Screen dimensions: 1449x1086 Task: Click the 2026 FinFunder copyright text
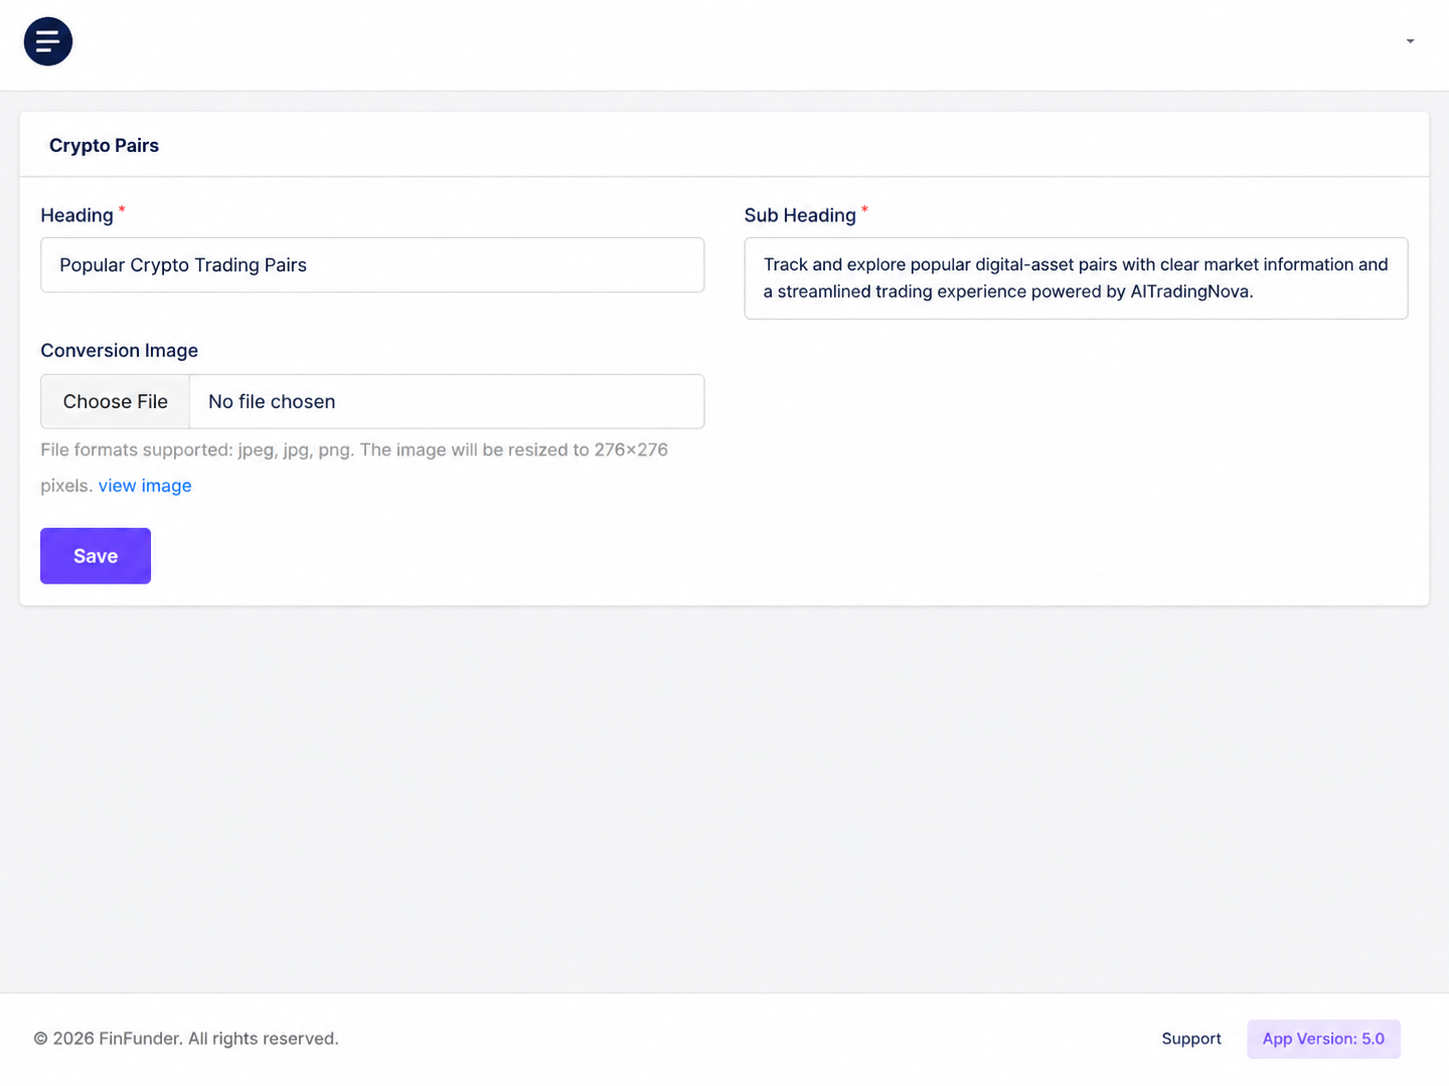186,1039
